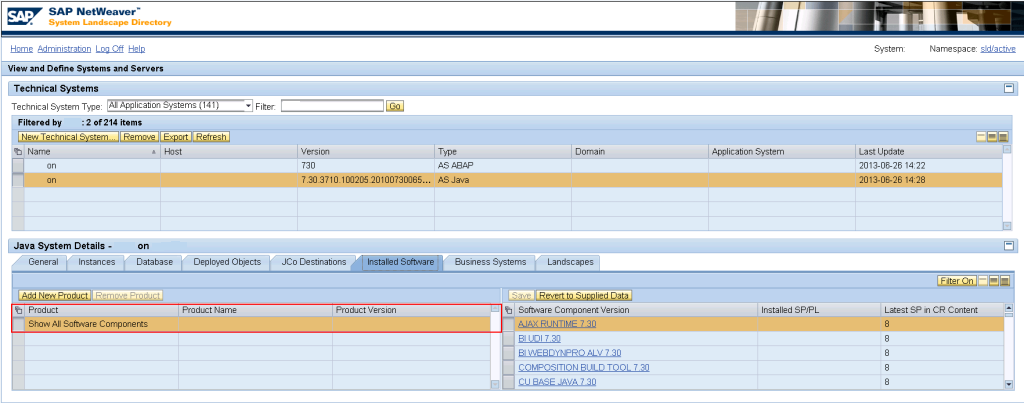The height and width of the screenshot is (403, 1024).
Task: Open BI WEBDYNPRO ALV 7.30 link
Action: (x=569, y=353)
